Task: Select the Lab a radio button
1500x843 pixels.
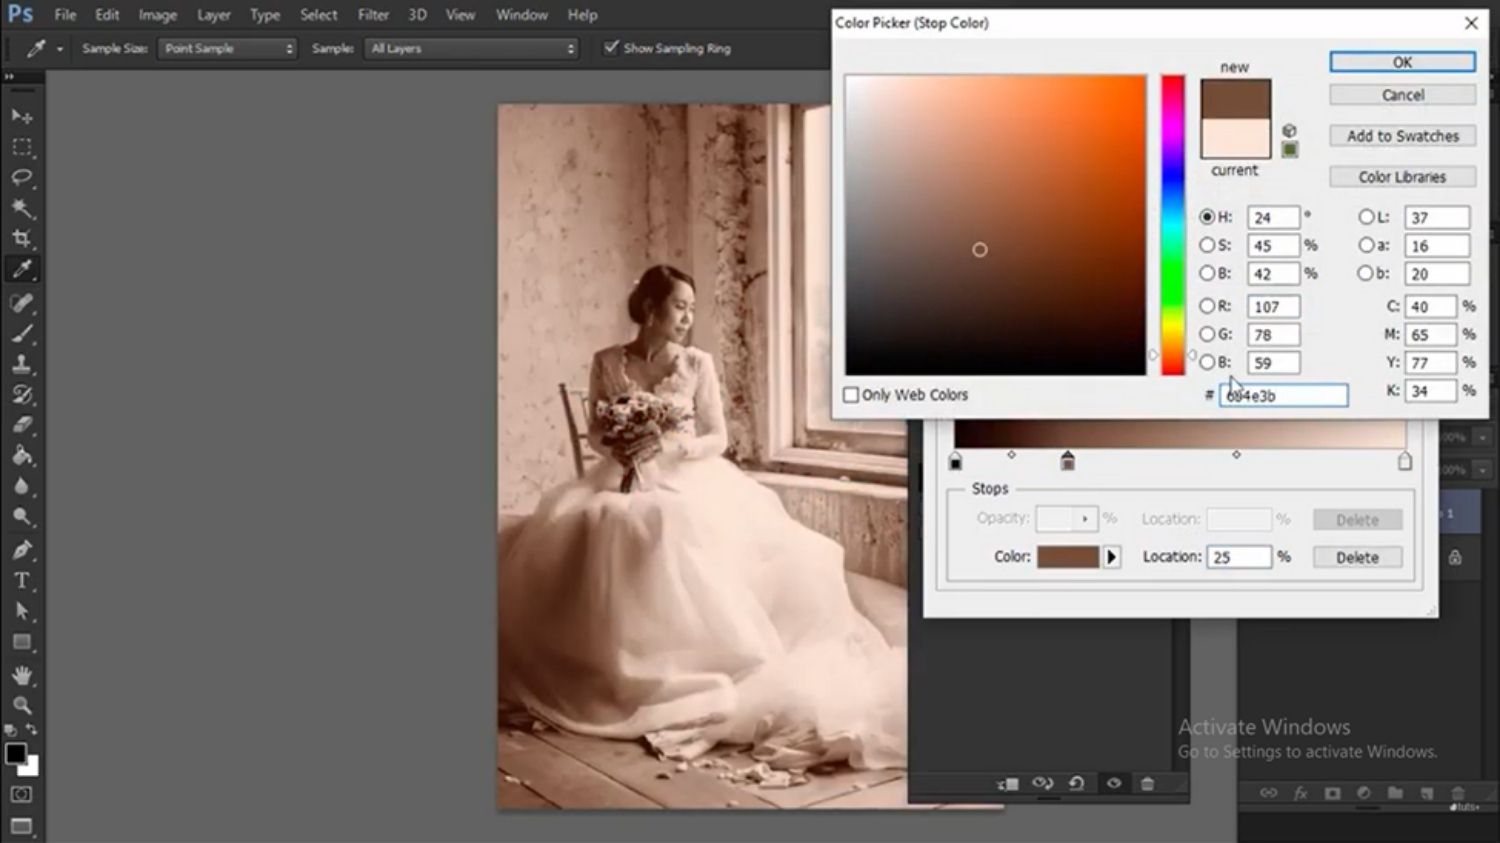Action: click(x=1366, y=245)
